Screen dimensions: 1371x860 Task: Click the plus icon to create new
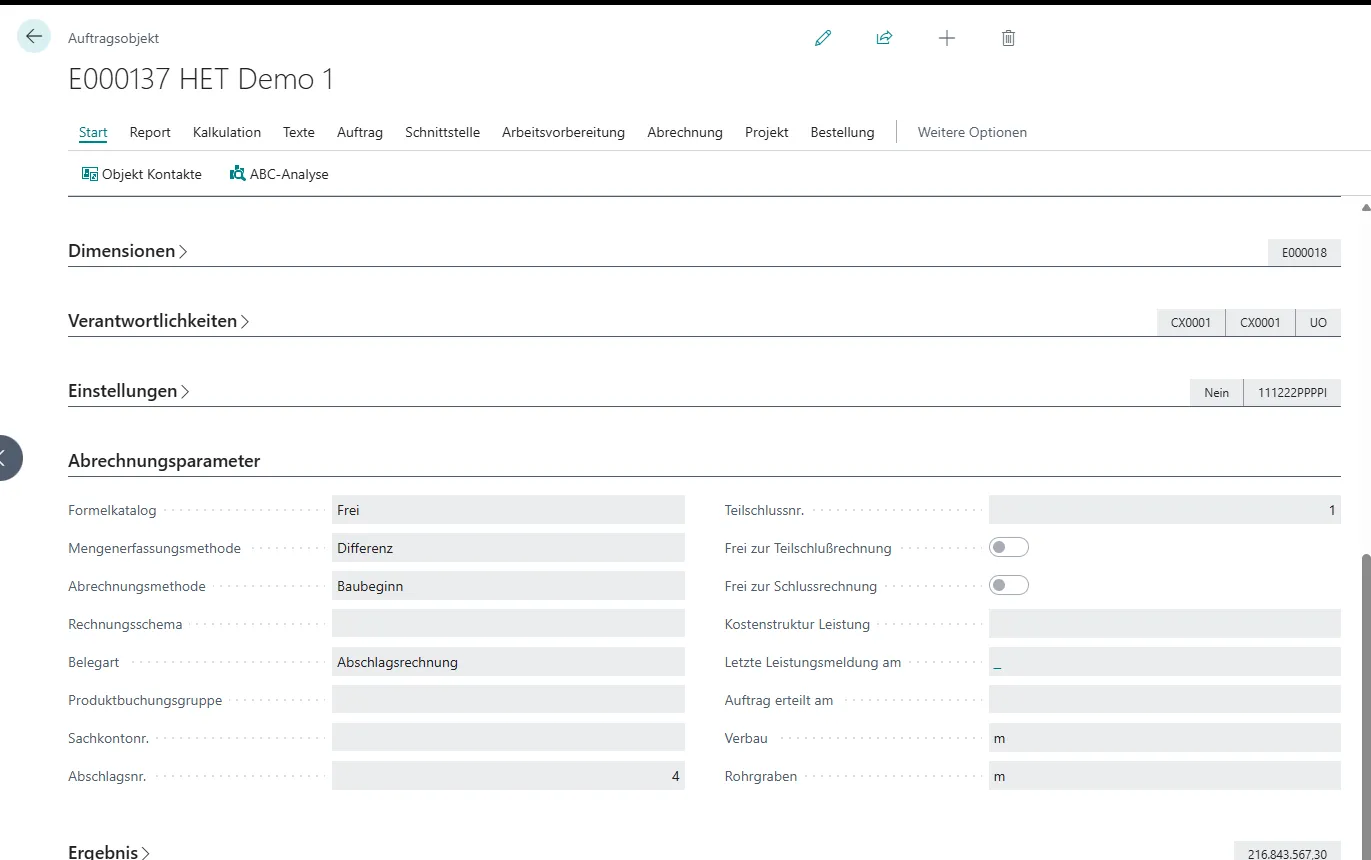(946, 38)
